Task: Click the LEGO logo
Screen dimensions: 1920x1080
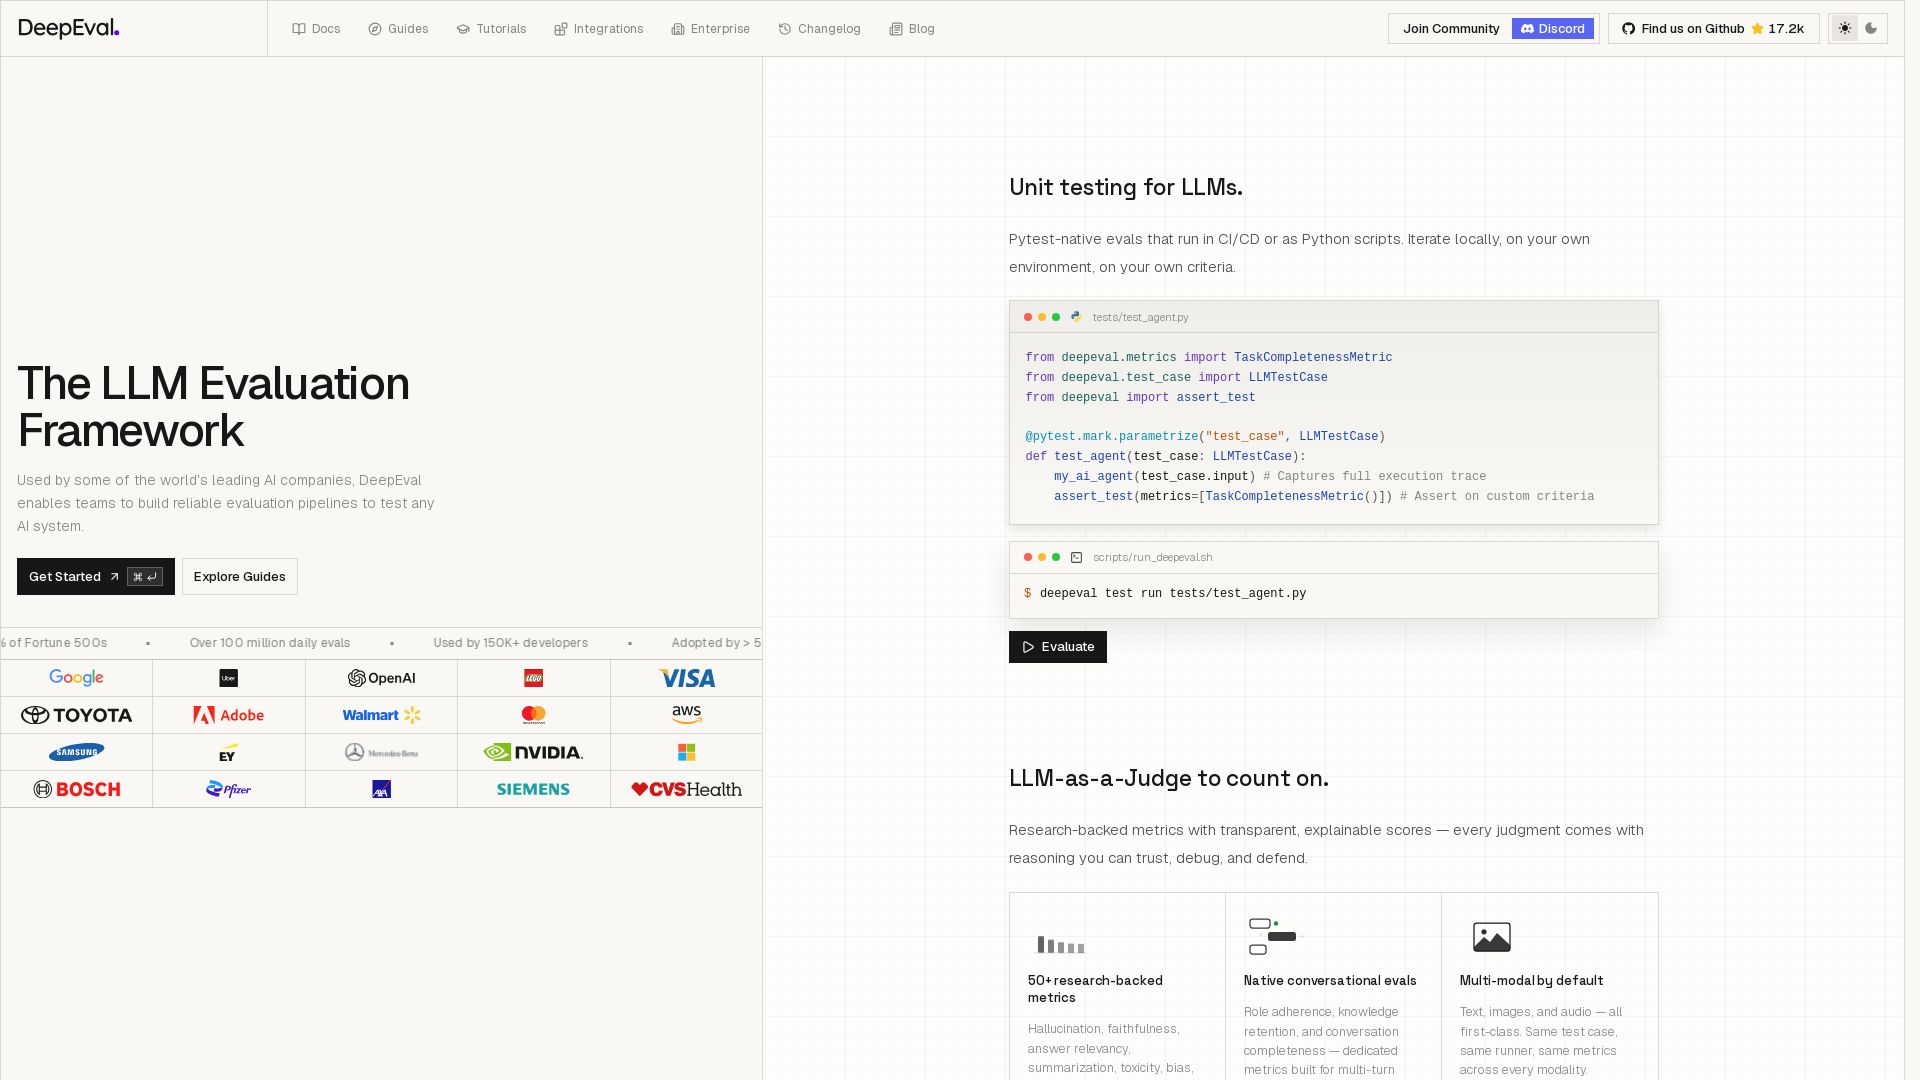Action: click(x=534, y=678)
